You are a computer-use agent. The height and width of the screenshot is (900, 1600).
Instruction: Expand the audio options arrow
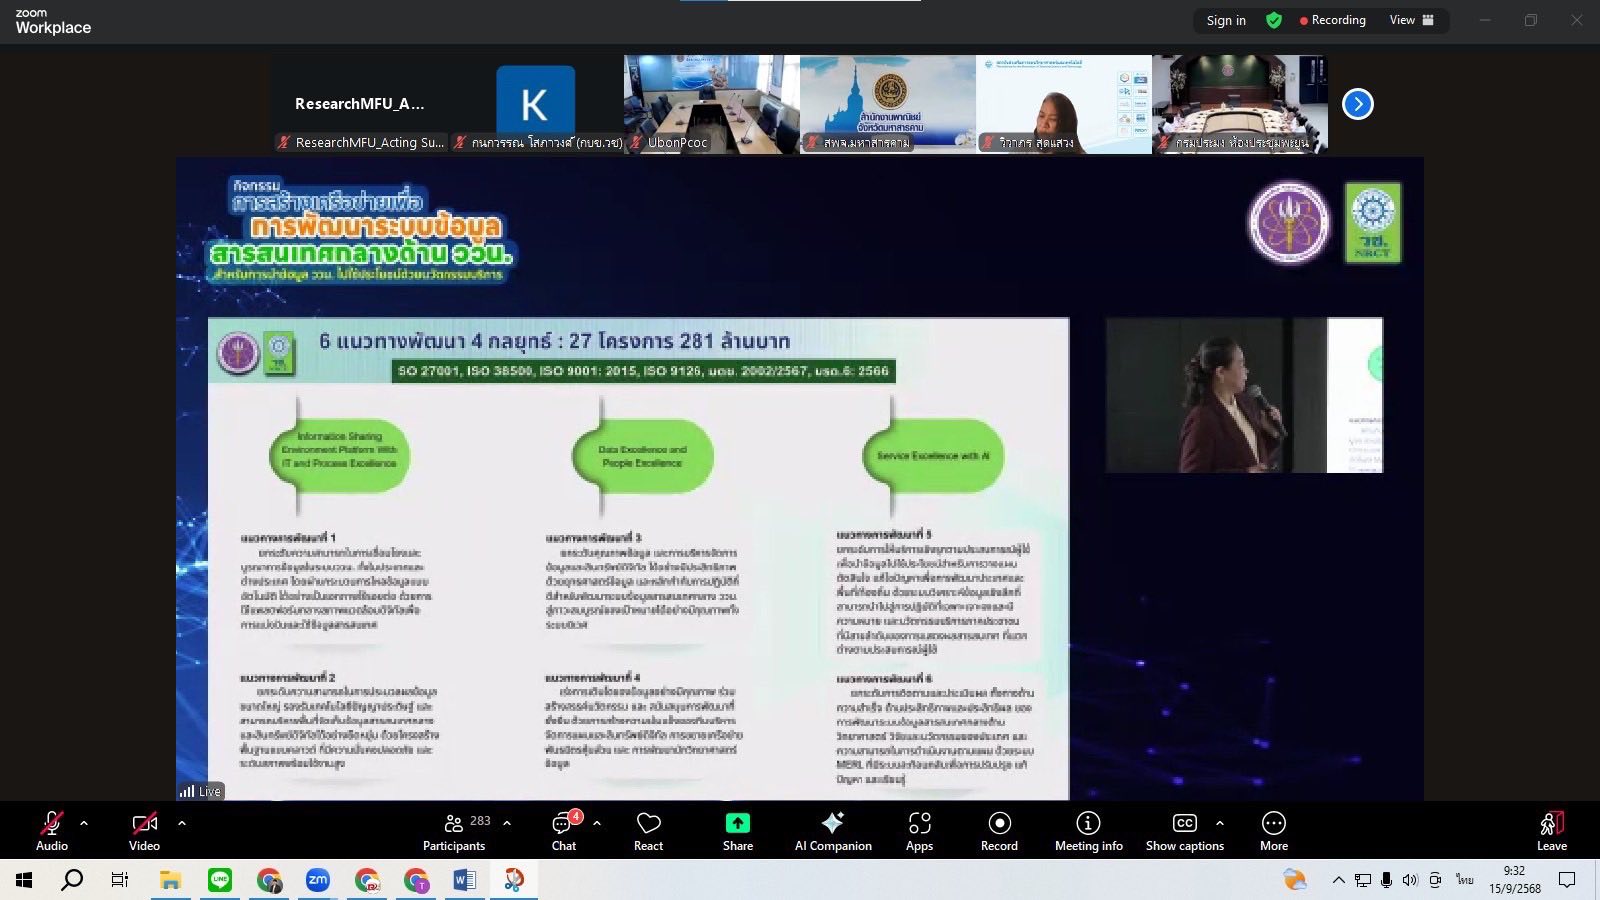coord(84,823)
